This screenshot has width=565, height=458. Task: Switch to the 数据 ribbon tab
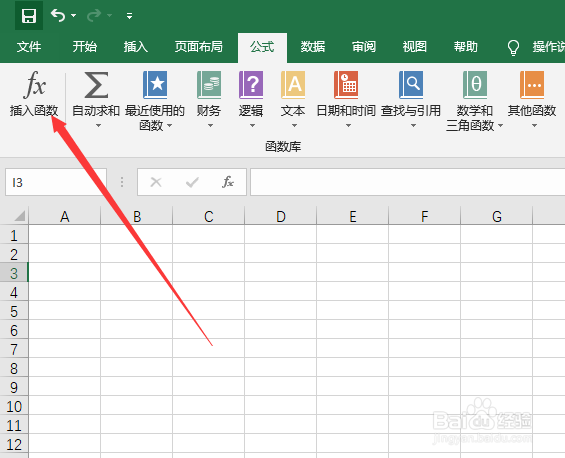[x=313, y=46]
